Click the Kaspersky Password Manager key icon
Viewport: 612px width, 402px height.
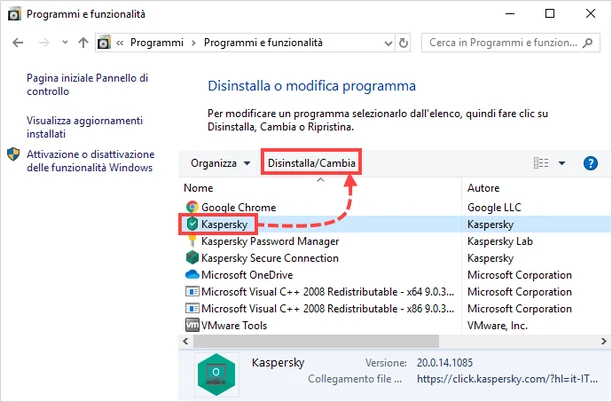(192, 241)
